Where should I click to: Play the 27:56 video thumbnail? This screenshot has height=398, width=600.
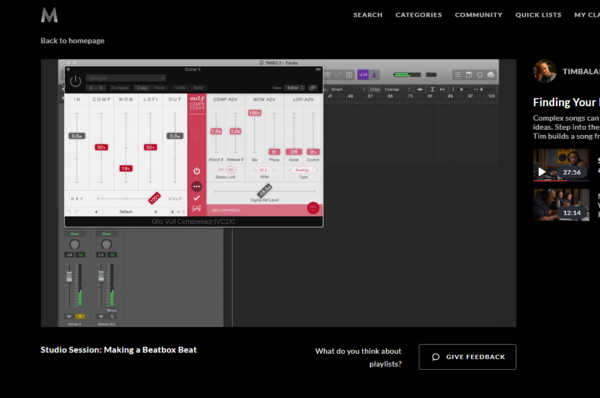(561, 165)
